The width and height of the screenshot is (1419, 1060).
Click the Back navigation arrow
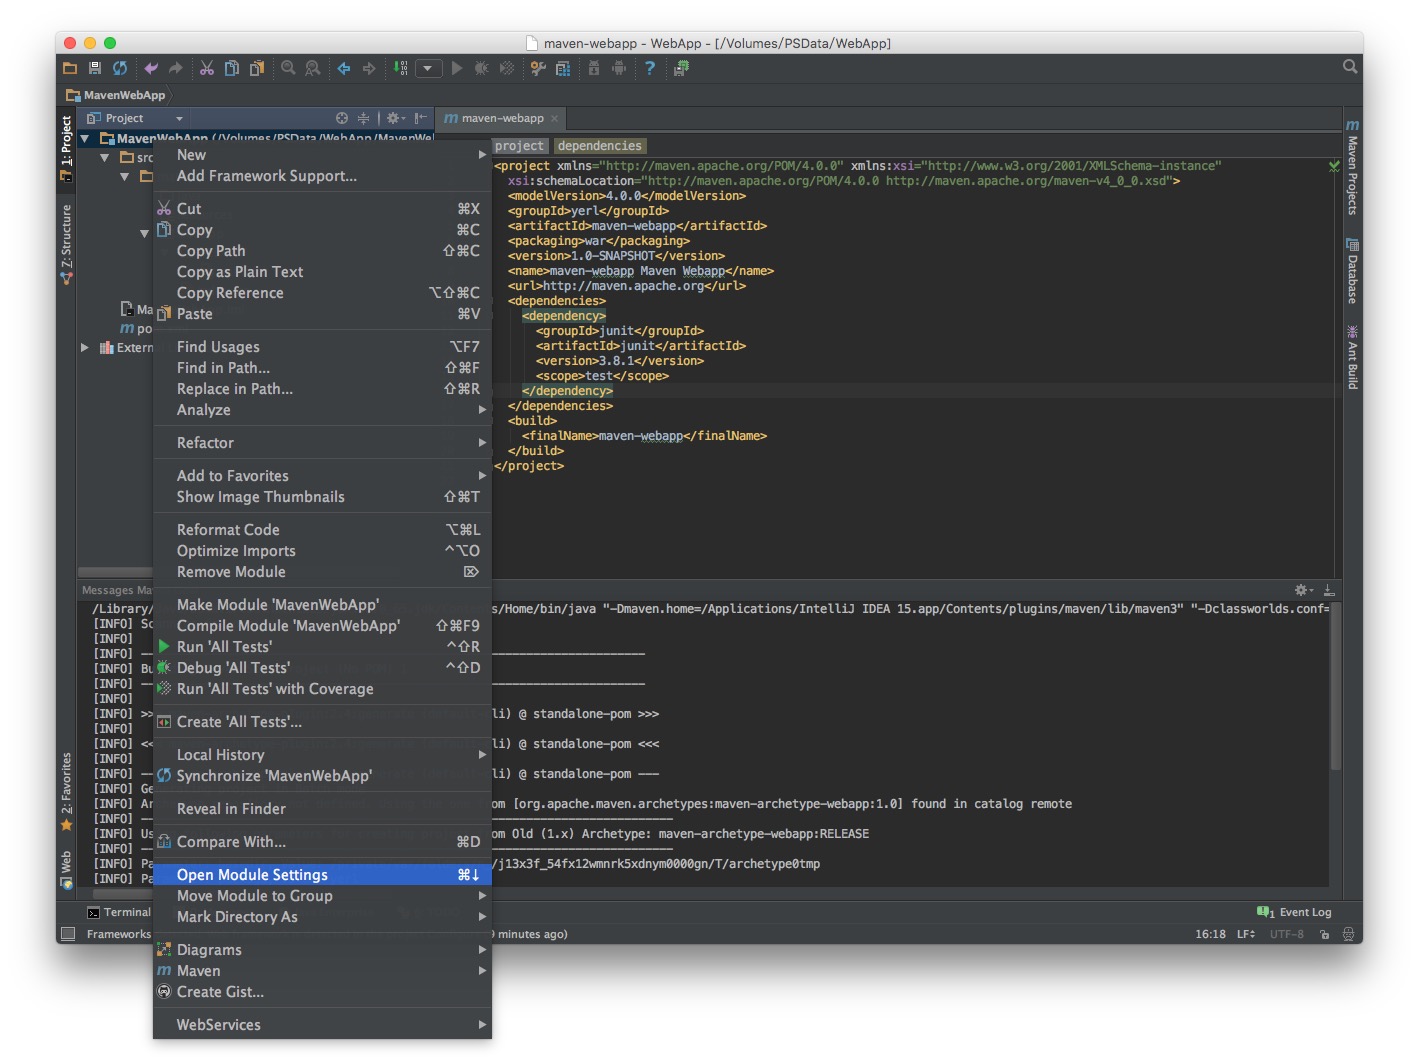(x=344, y=68)
